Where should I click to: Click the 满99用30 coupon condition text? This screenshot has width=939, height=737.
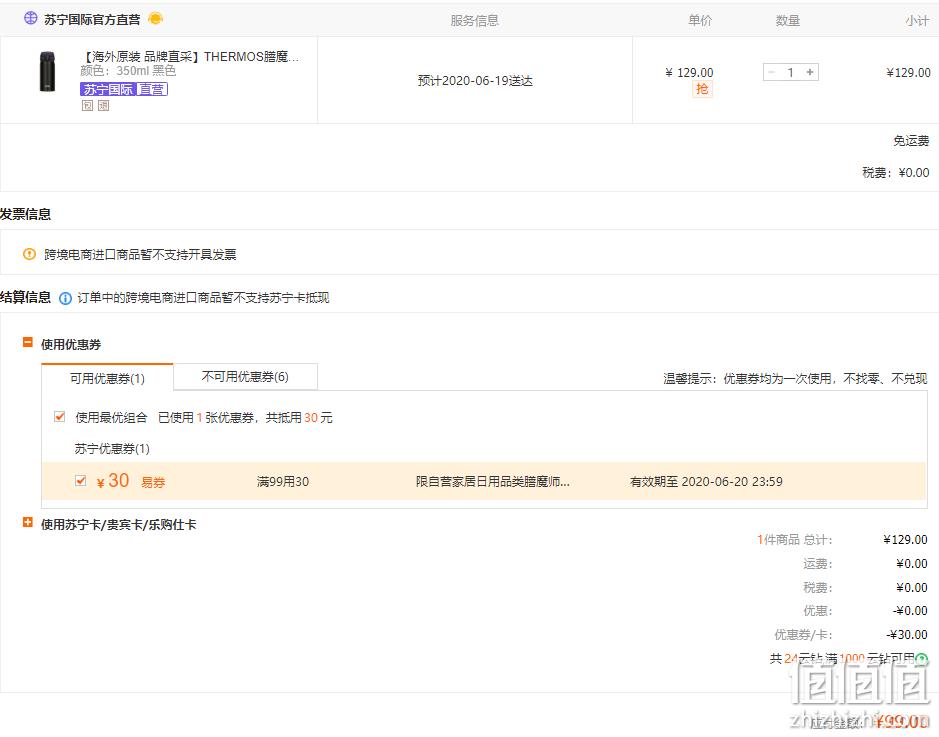point(283,481)
